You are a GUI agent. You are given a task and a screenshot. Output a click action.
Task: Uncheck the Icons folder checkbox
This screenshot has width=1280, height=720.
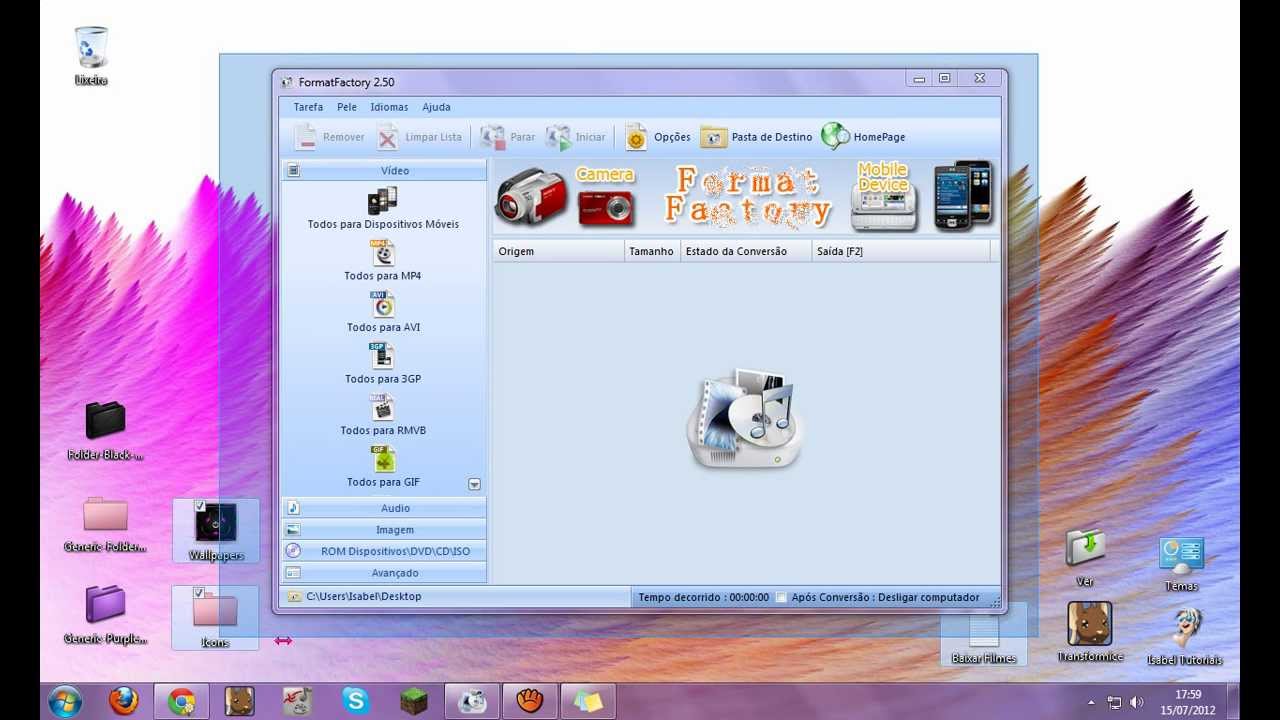click(200, 593)
